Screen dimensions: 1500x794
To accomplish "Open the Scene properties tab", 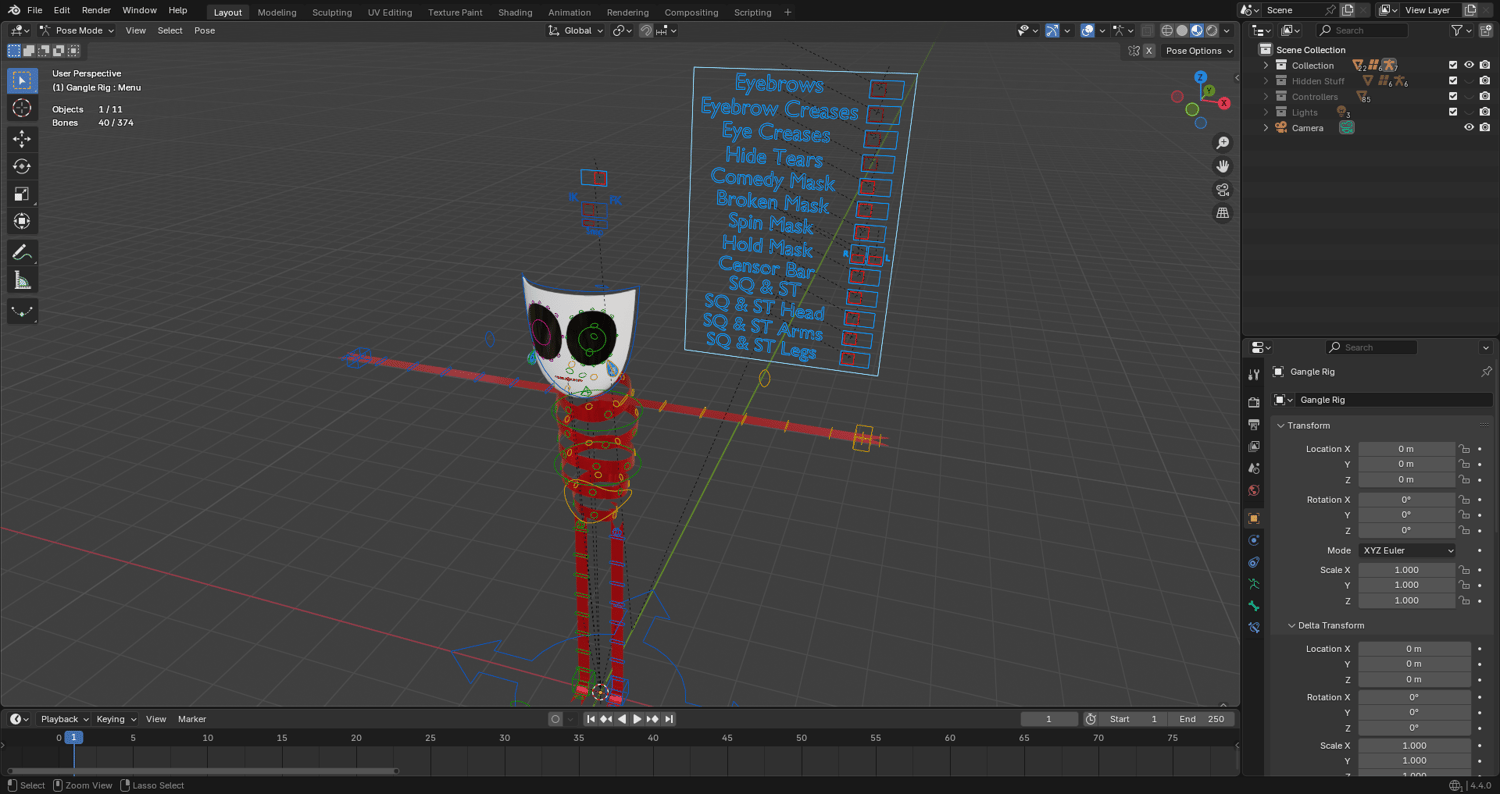I will pos(1254,468).
